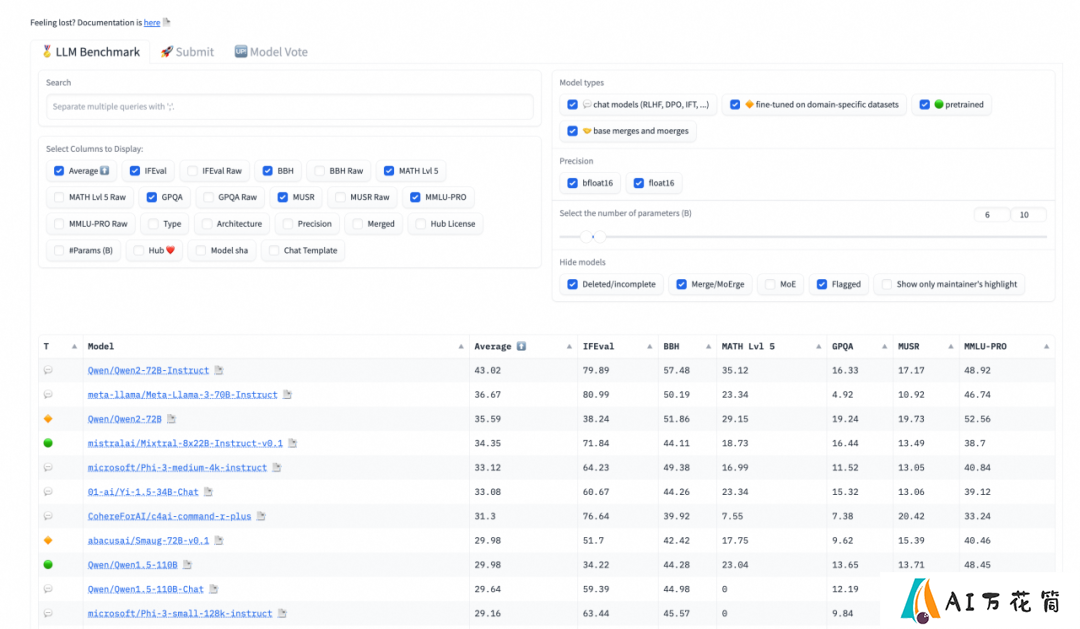Image resolution: width=1080 pixels, height=629 pixels.
Task: Open the documentation 'here' link
Action: pyautogui.click(x=152, y=23)
